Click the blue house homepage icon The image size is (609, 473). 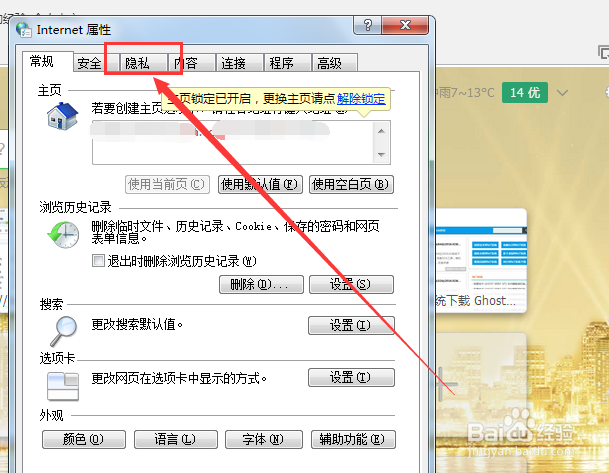[62, 116]
